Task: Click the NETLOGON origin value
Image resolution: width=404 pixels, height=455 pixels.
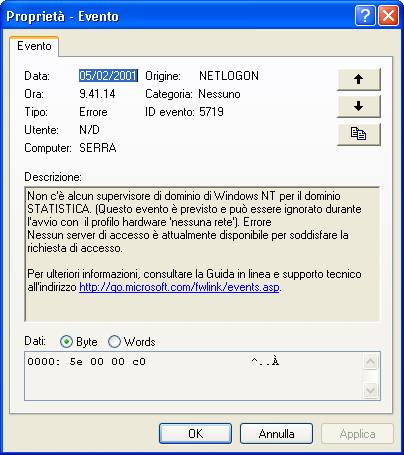Action: tap(229, 76)
